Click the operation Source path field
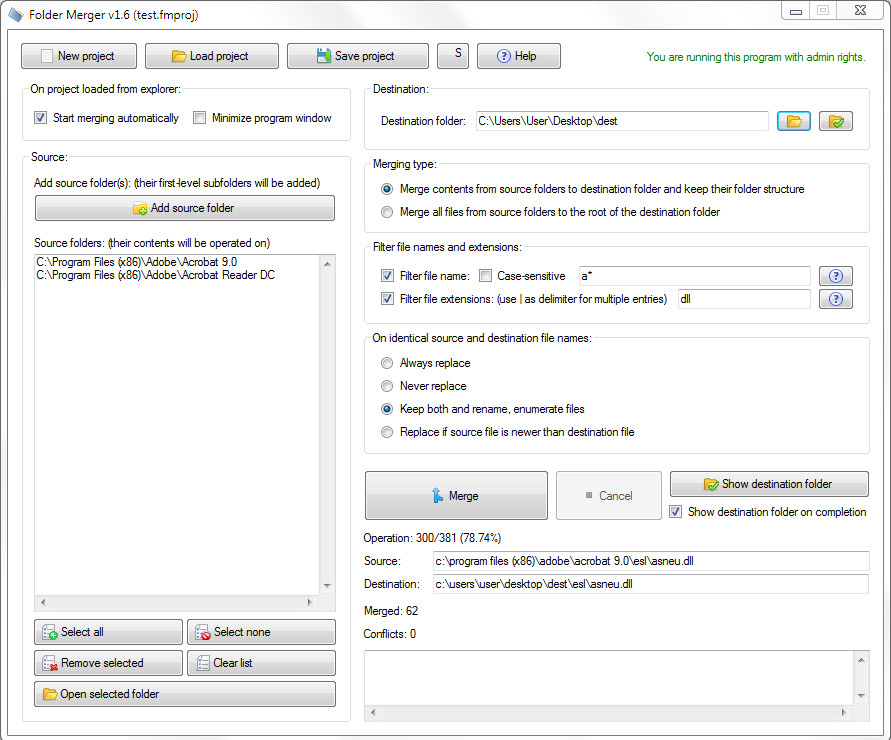 (651, 561)
